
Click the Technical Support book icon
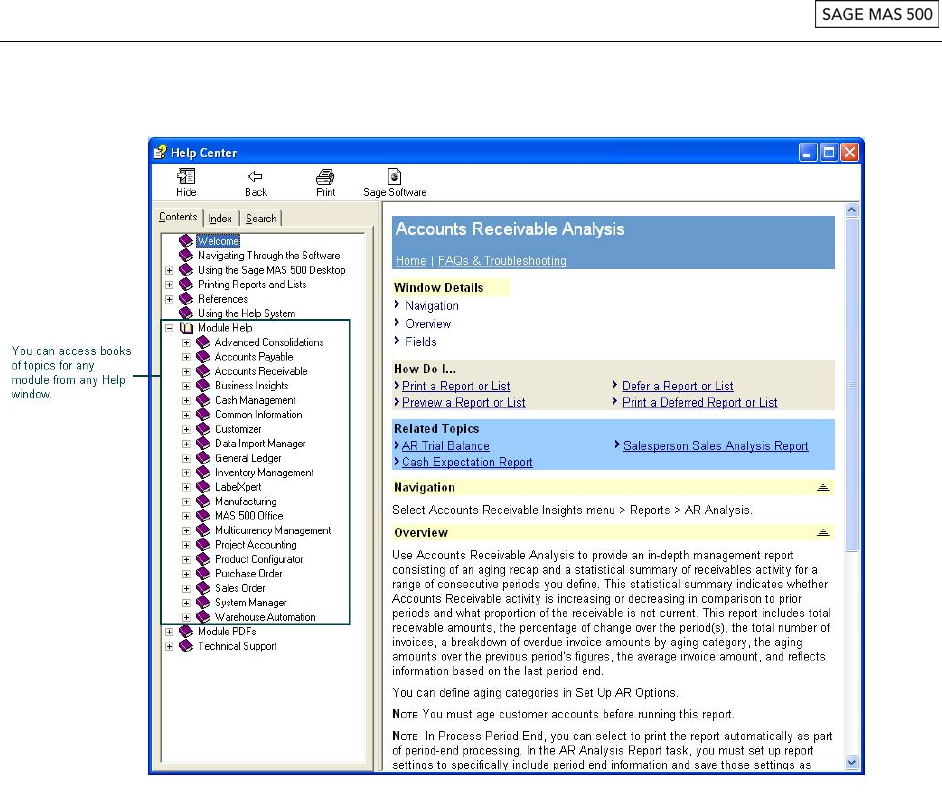[x=186, y=646]
